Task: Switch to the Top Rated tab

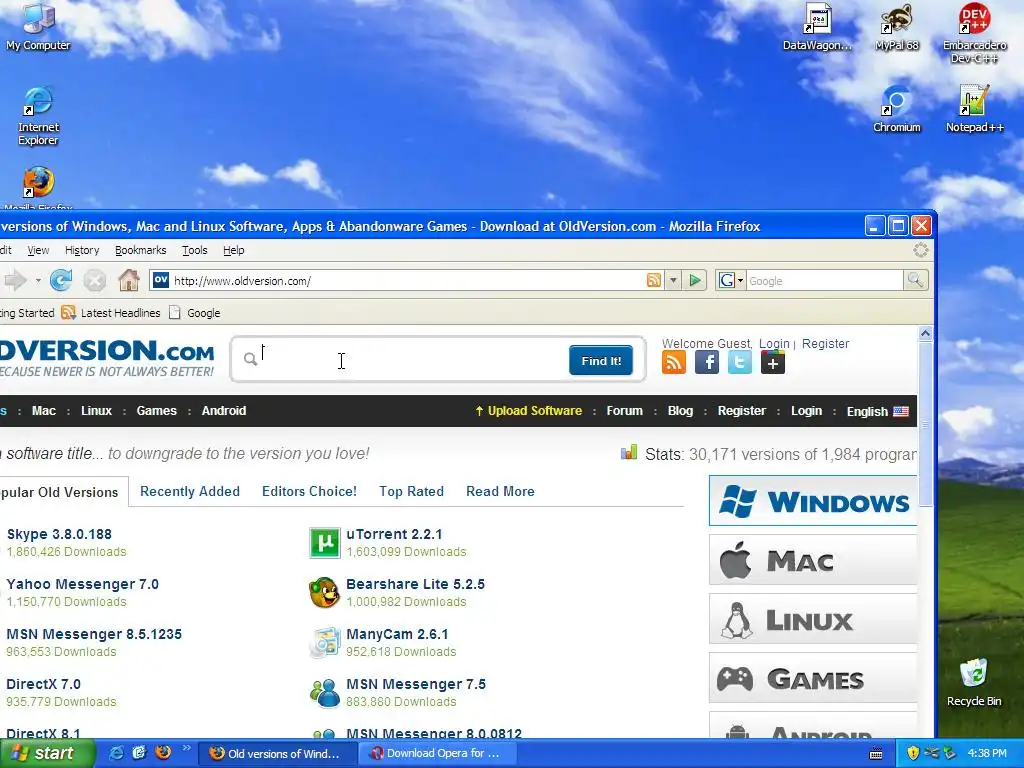Action: pyautogui.click(x=411, y=491)
